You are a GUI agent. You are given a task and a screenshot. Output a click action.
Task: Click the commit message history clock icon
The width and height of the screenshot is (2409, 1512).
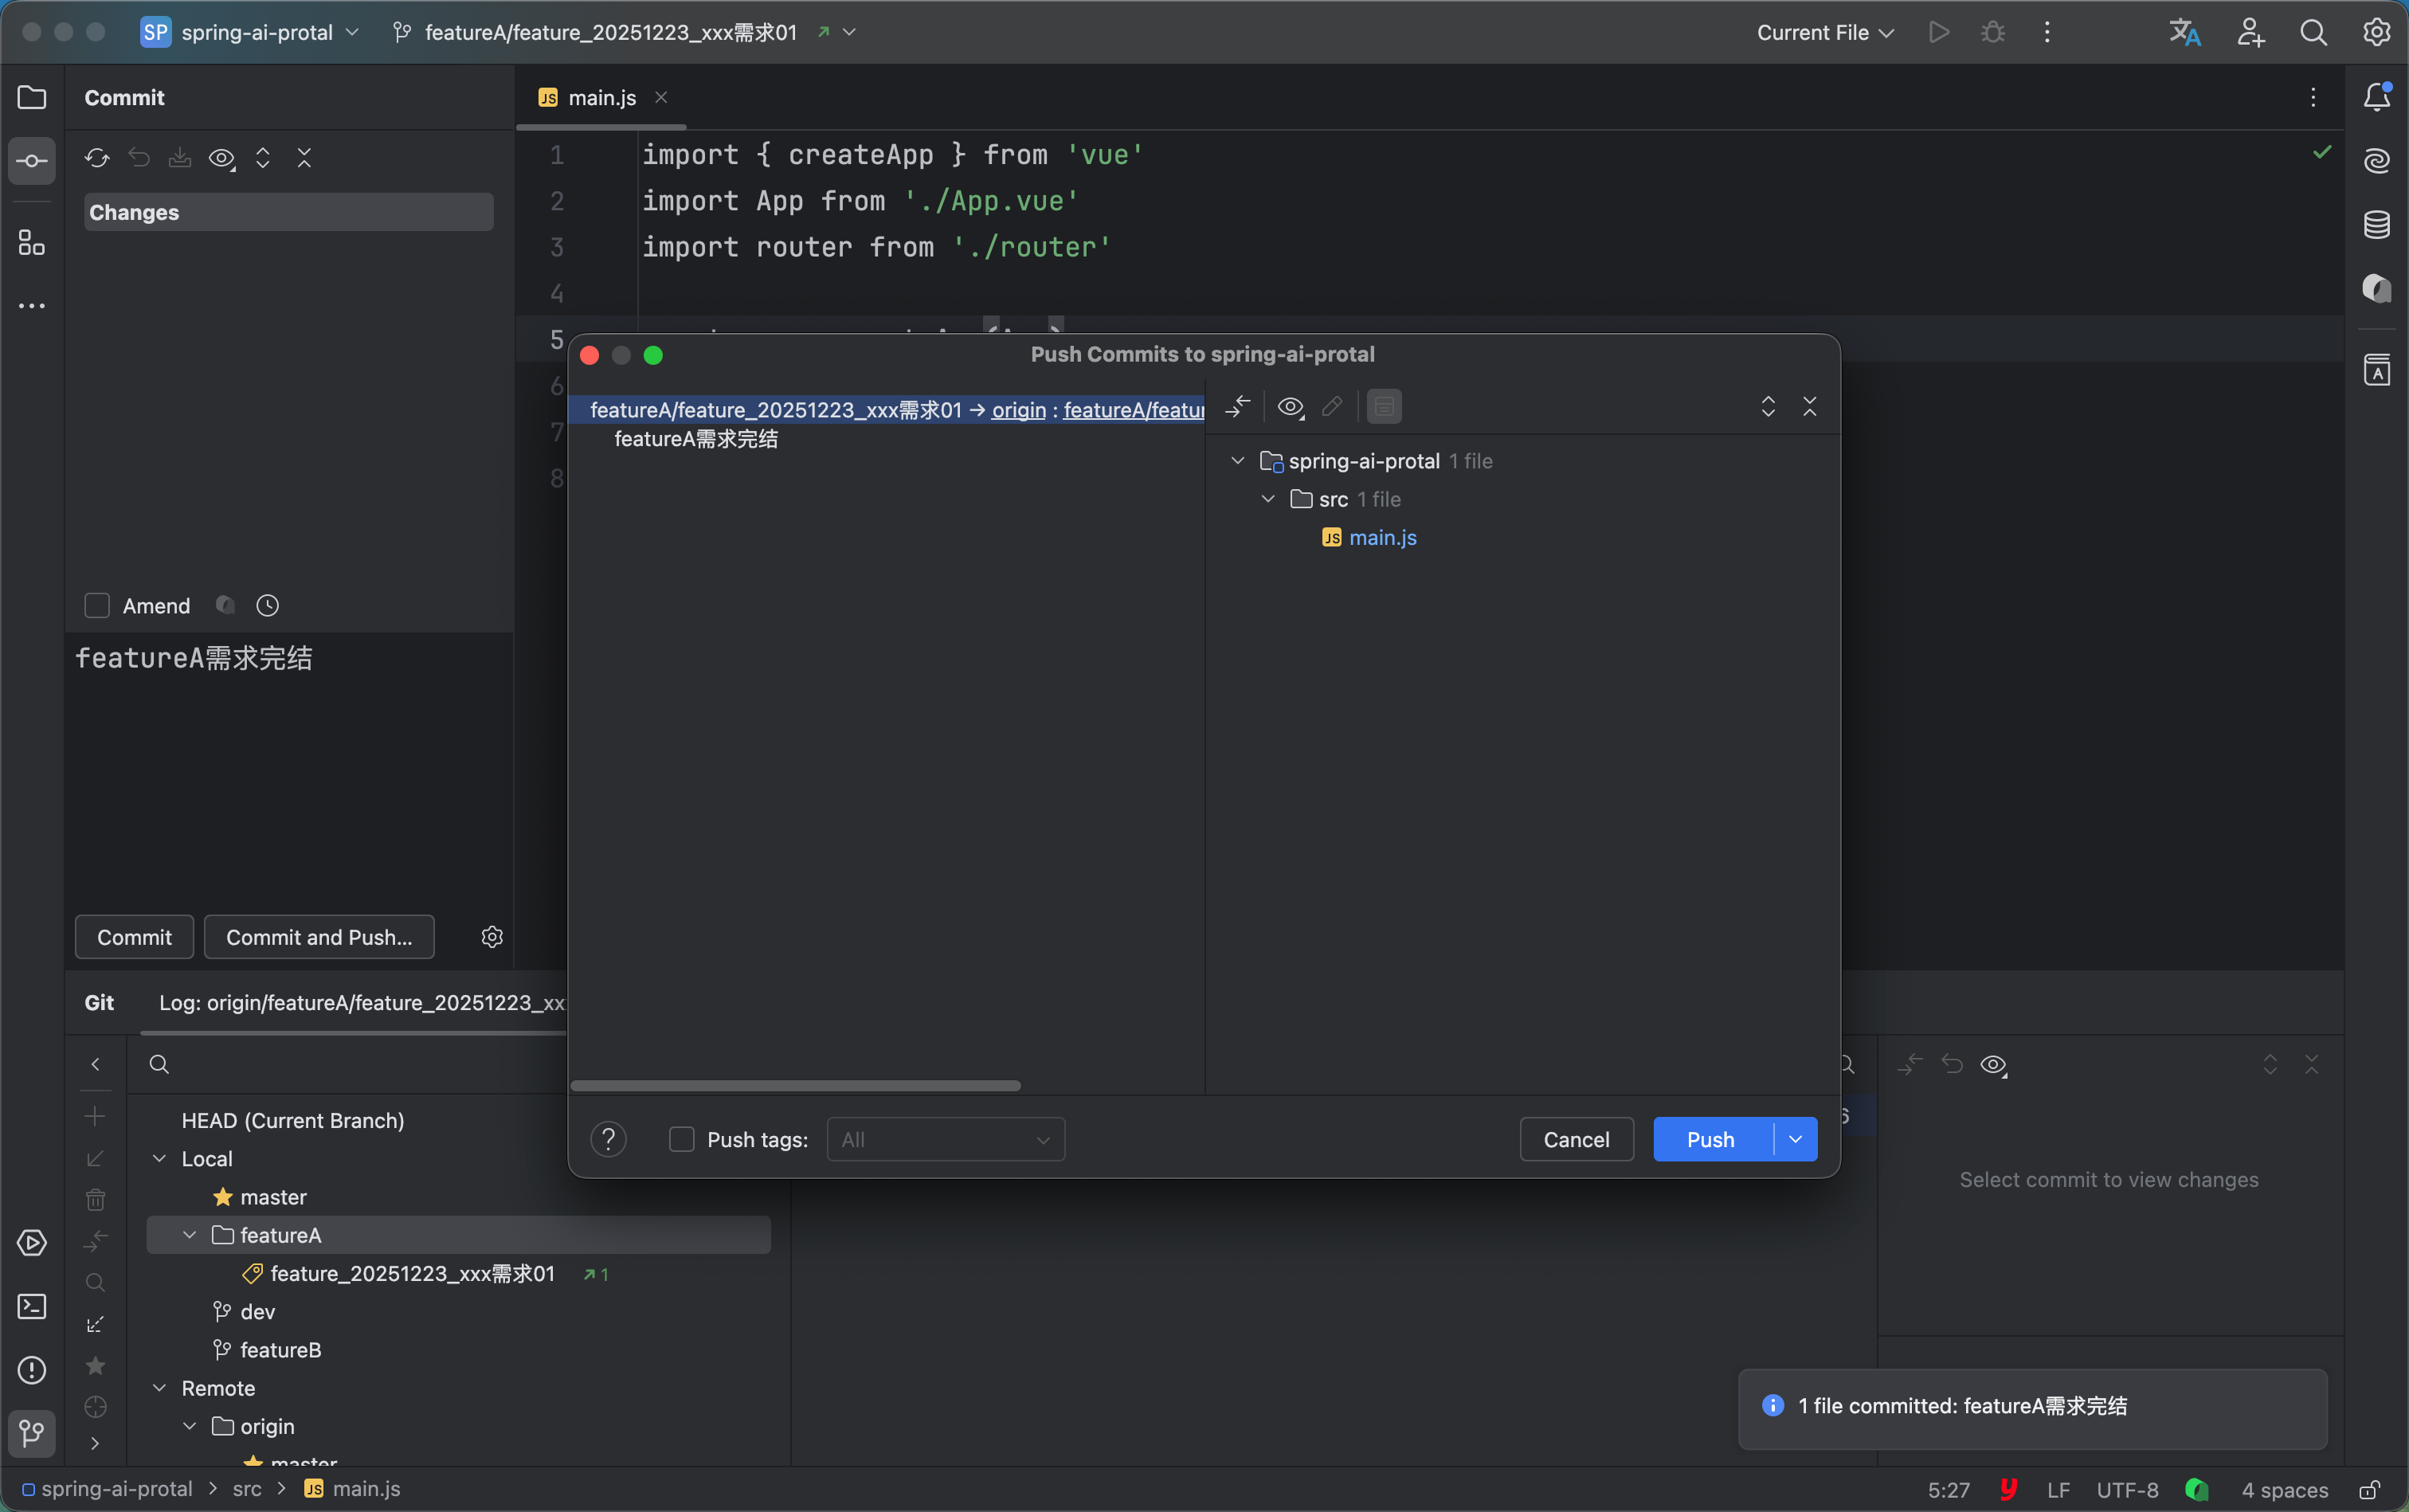tap(267, 606)
